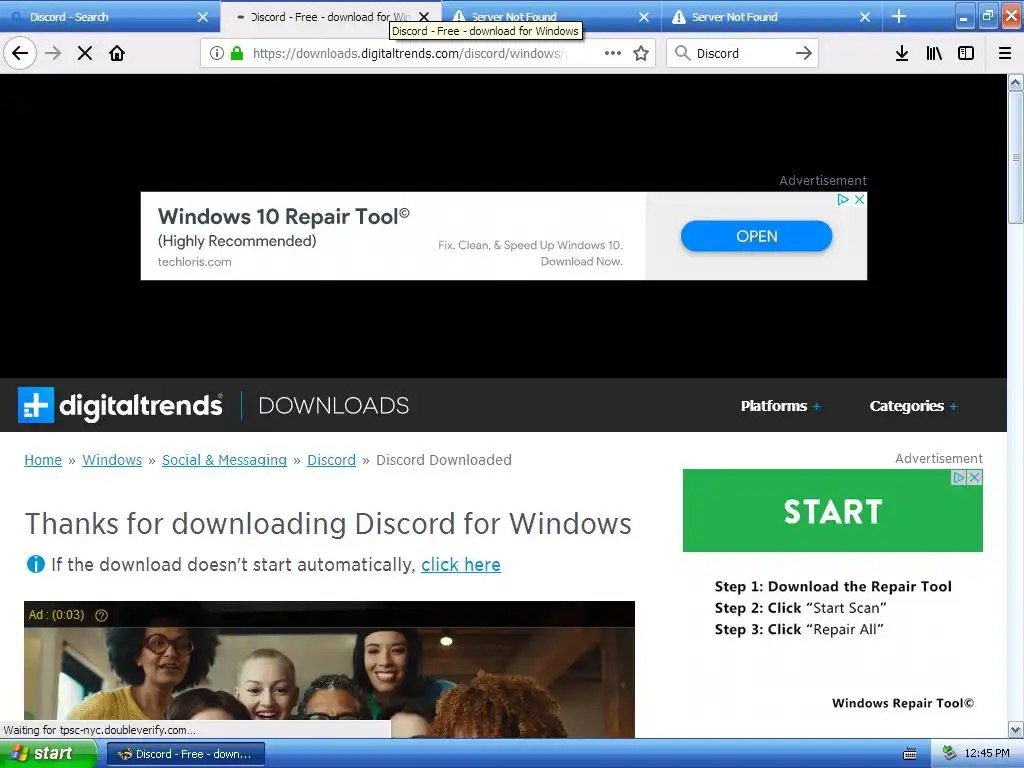
Task: Click the Discord search box
Action: point(743,53)
